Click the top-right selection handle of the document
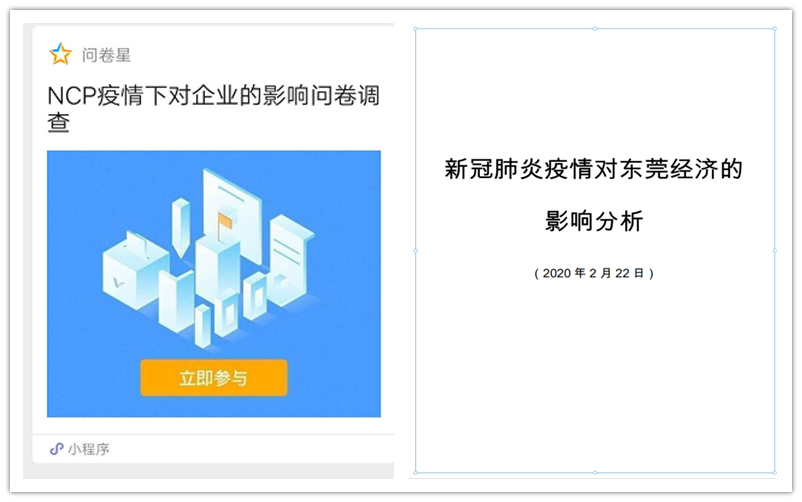Image resolution: width=802 pixels, height=502 pixels. pos(774,29)
